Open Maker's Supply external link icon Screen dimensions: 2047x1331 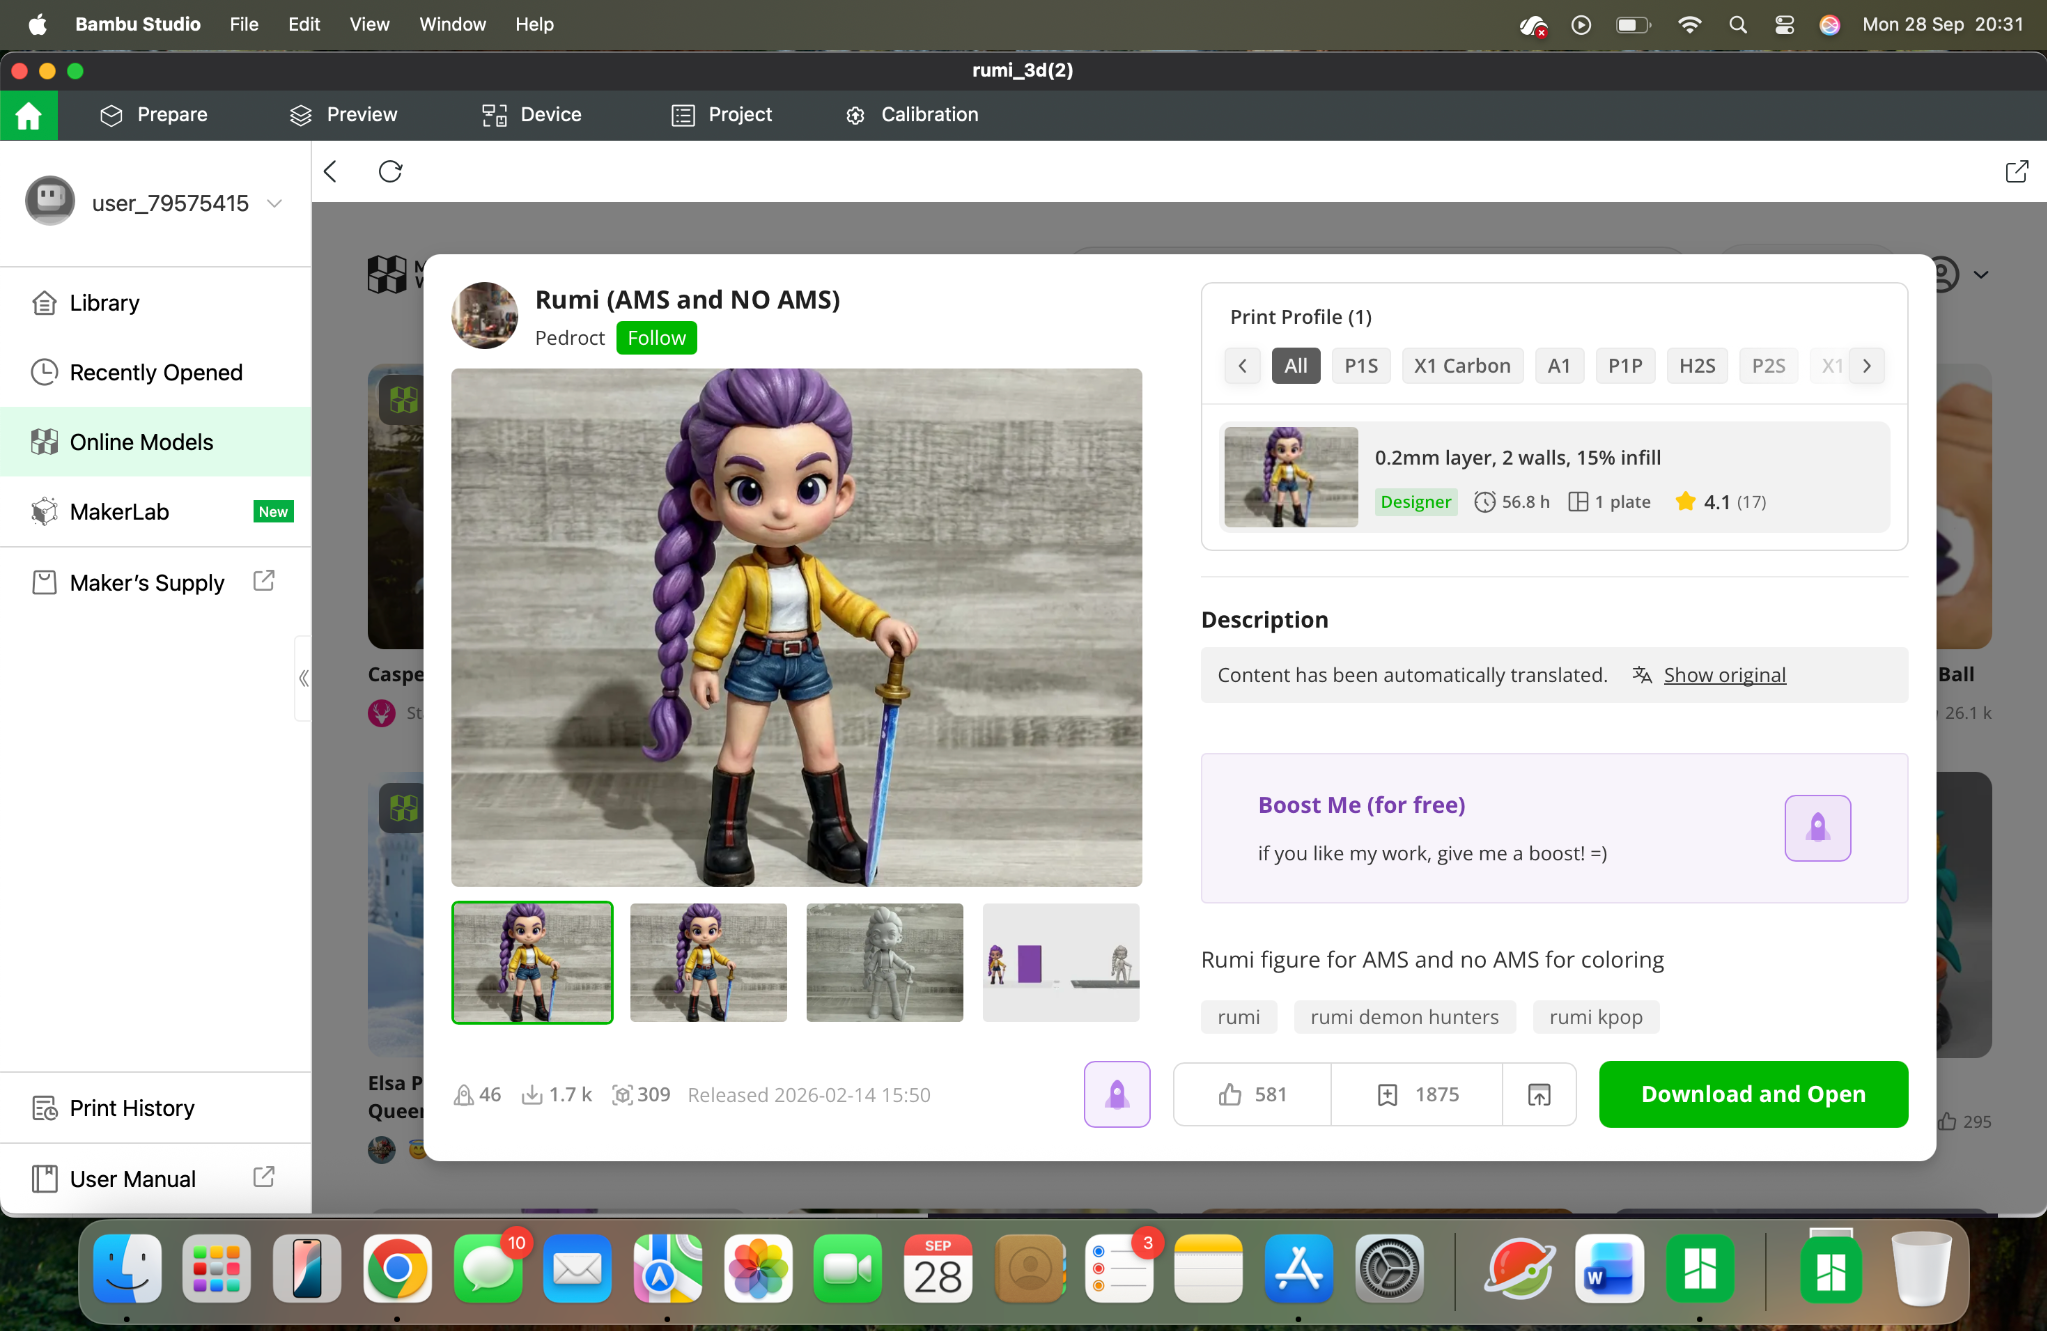[x=264, y=581]
